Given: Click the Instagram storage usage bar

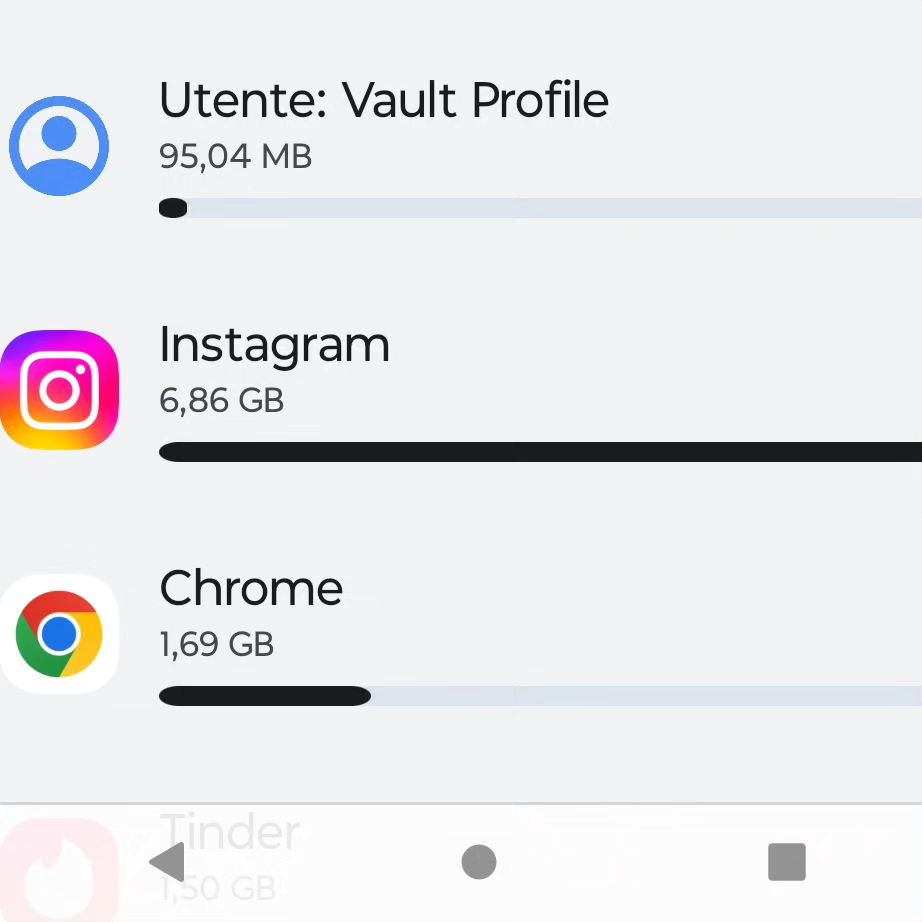Looking at the screenshot, I should click(540, 452).
